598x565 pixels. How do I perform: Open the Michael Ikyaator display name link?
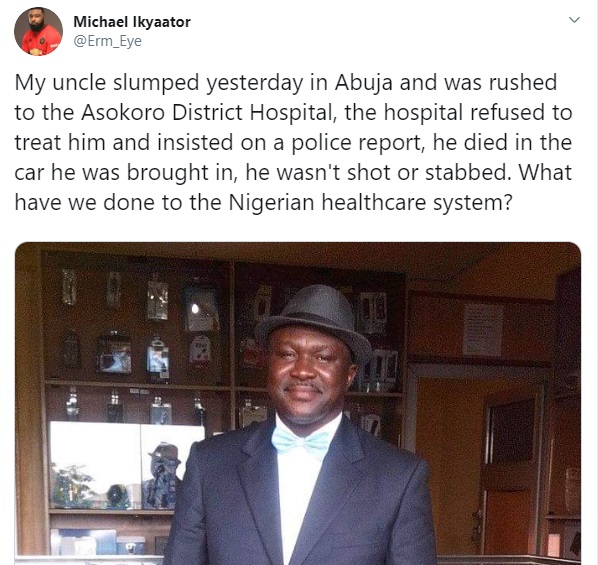click(x=132, y=22)
